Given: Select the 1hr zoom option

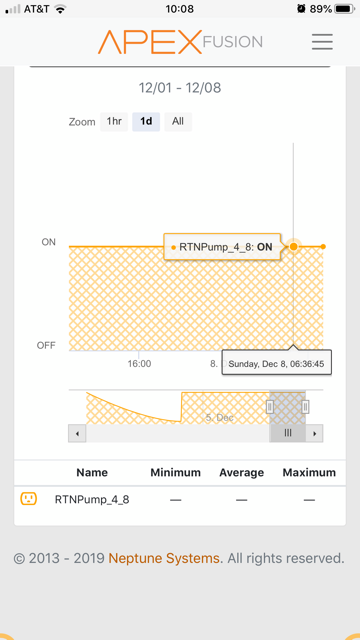Looking at the screenshot, I should [114, 122].
